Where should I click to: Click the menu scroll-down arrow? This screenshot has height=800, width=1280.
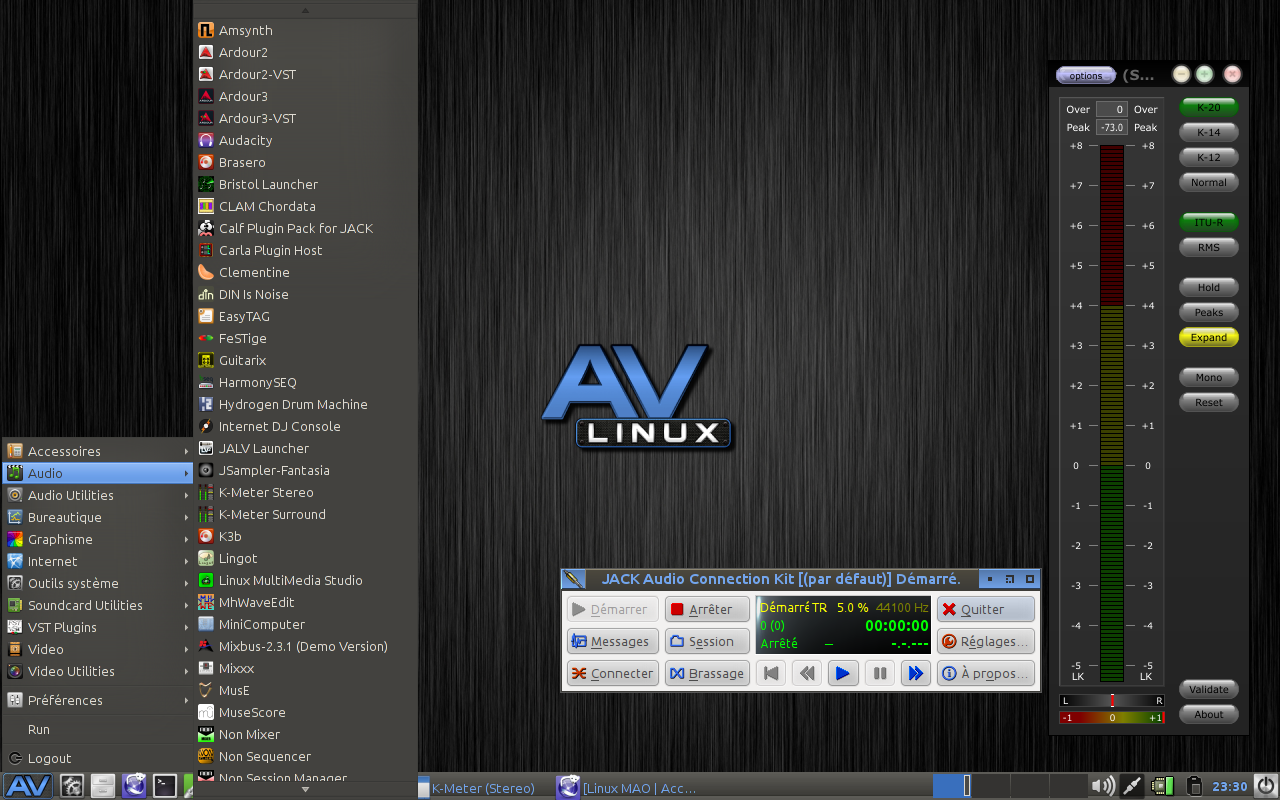tap(305, 789)
